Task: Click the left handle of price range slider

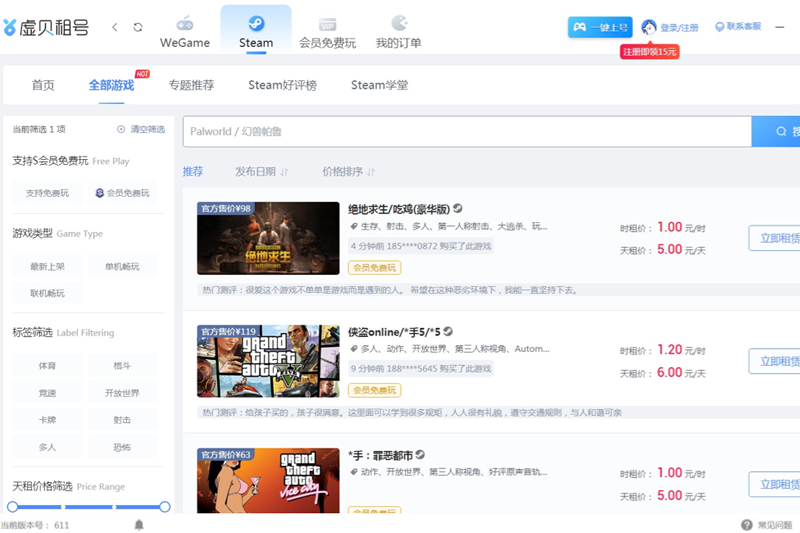Action: [13, 507]
